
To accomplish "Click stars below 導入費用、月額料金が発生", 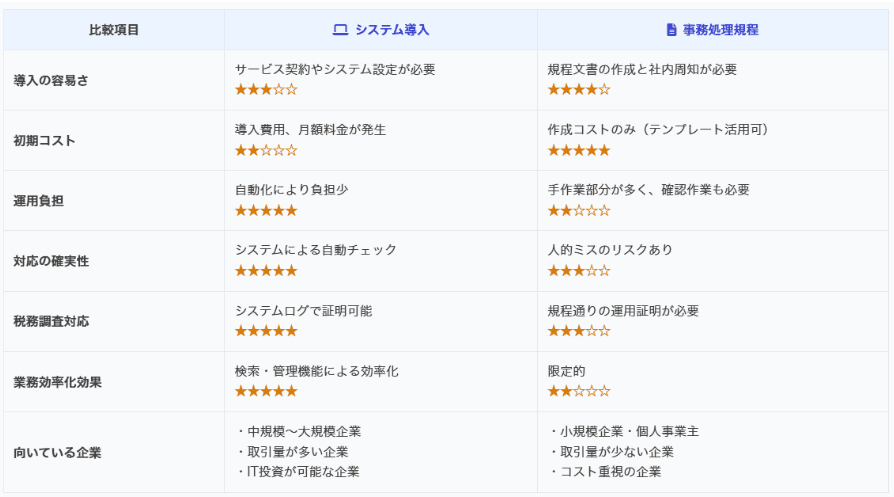I will [266, 151].
